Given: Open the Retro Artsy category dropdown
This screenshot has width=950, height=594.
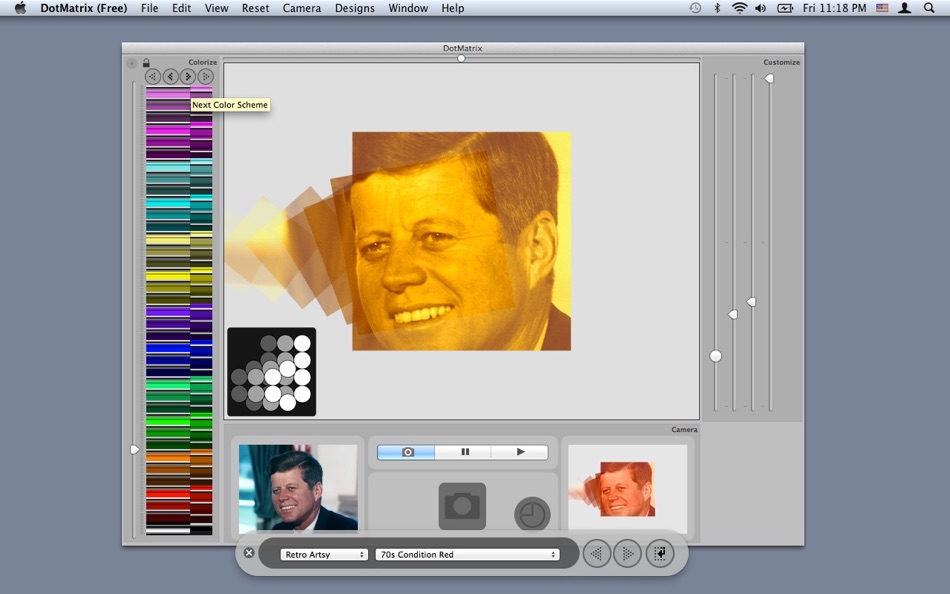Looking at the screenshot, I should click(324, 555).
